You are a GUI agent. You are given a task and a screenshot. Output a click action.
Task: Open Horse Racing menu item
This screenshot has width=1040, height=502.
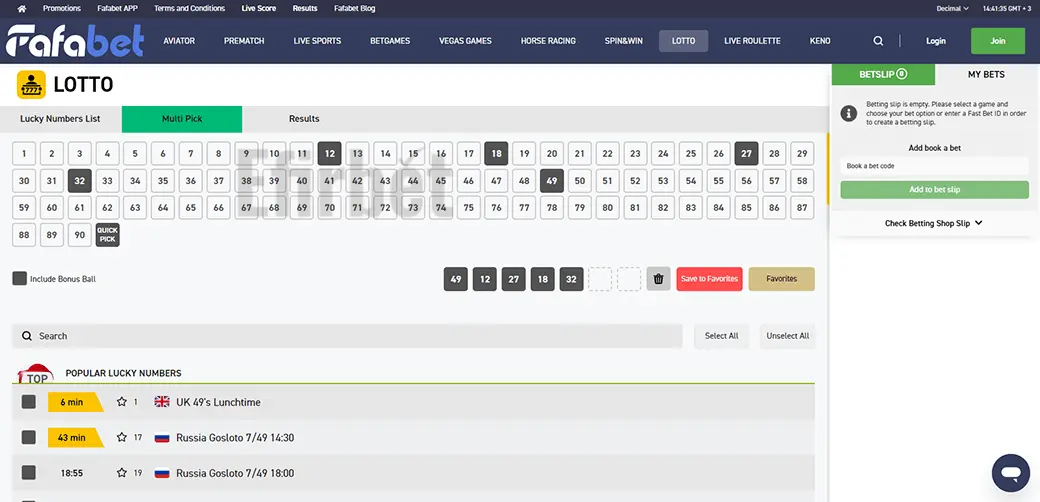pos(548,41)
